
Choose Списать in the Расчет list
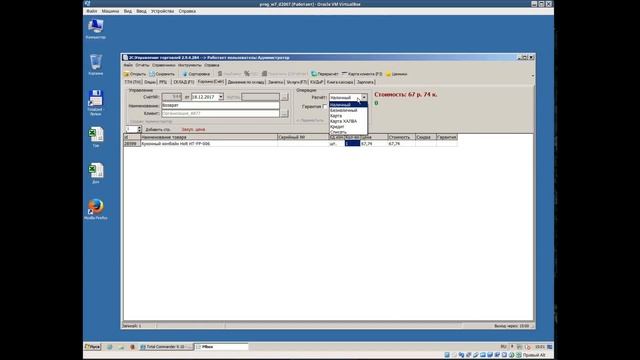(x=348, y=132)
